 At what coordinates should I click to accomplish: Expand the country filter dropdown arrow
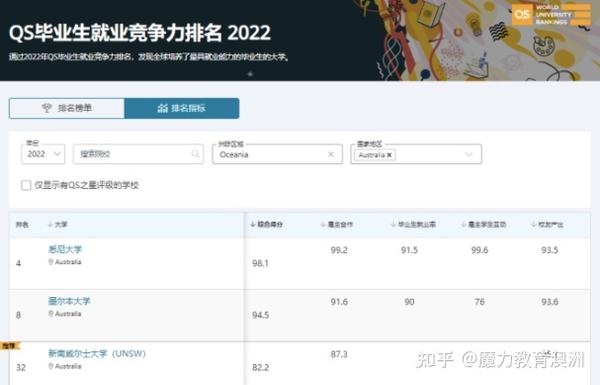[468, 155]
